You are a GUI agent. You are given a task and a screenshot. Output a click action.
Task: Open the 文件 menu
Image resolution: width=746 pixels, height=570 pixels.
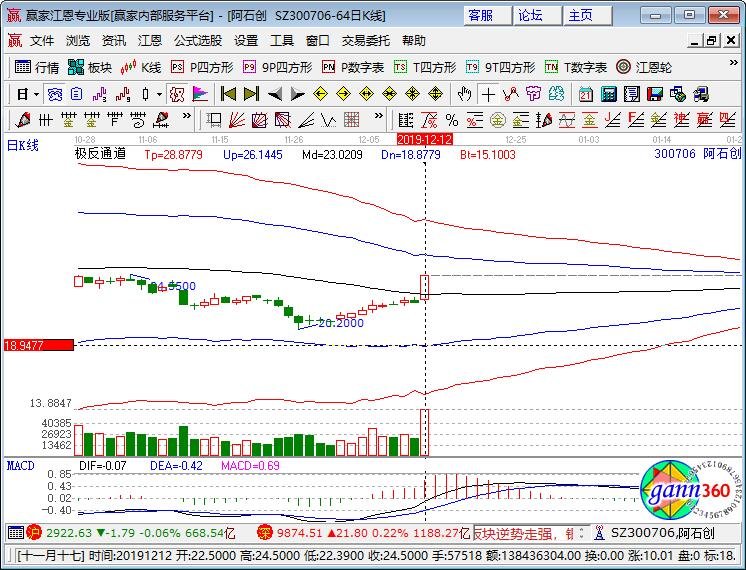click(42, 41)
